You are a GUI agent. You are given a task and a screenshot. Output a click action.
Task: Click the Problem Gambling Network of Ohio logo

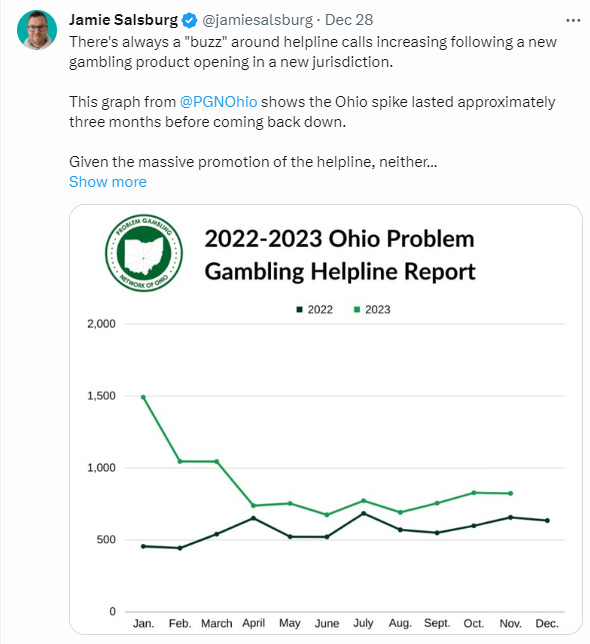[x=144, y=253]
